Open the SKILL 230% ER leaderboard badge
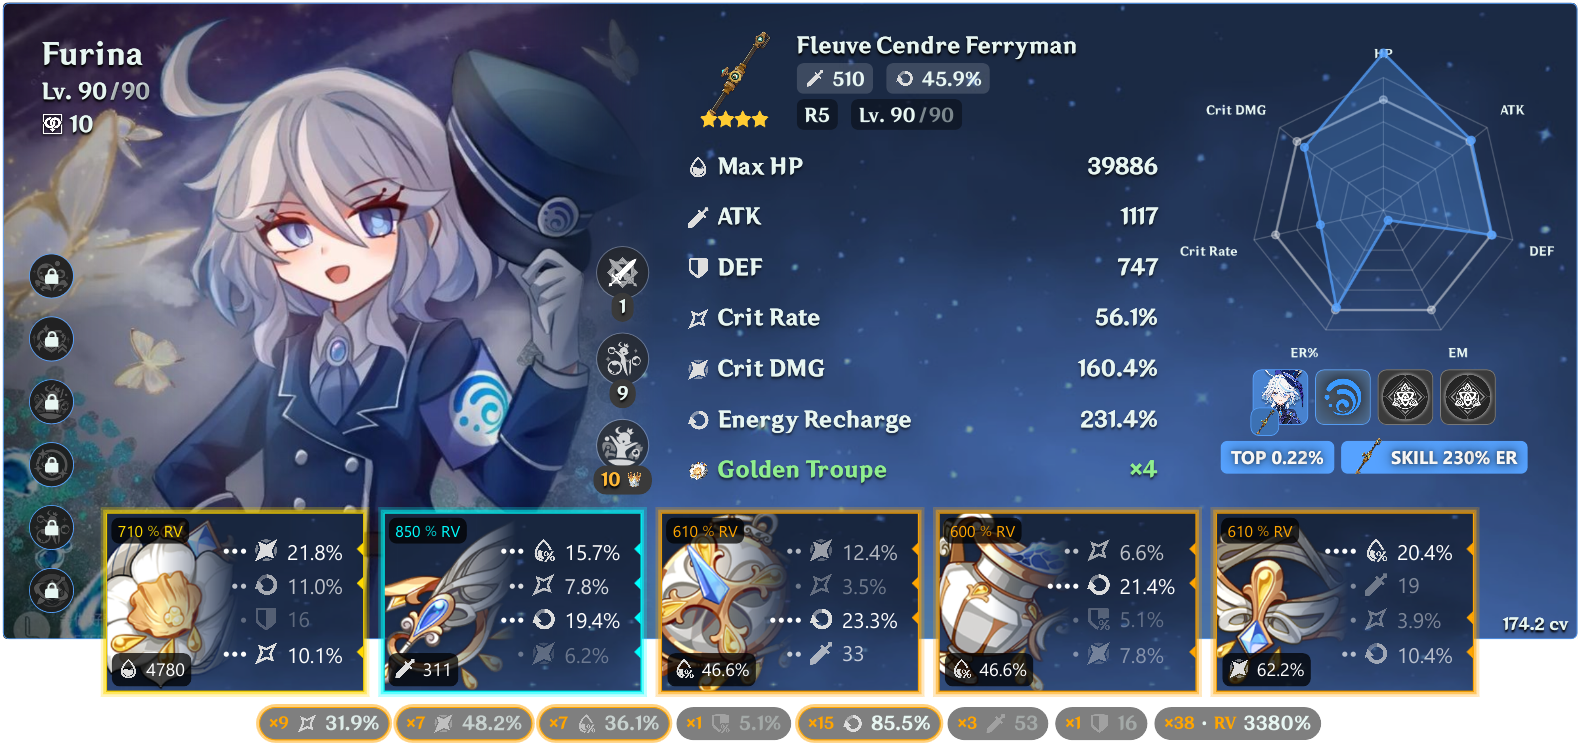The width and height of the screenshot is (1580, 747). (1434, 458)
